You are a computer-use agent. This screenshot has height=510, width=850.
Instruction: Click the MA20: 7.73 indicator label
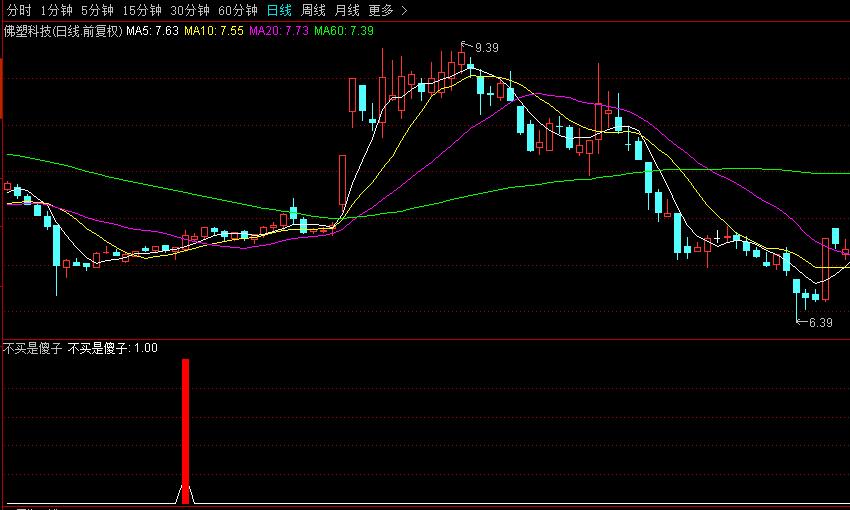tap(279, 31)
